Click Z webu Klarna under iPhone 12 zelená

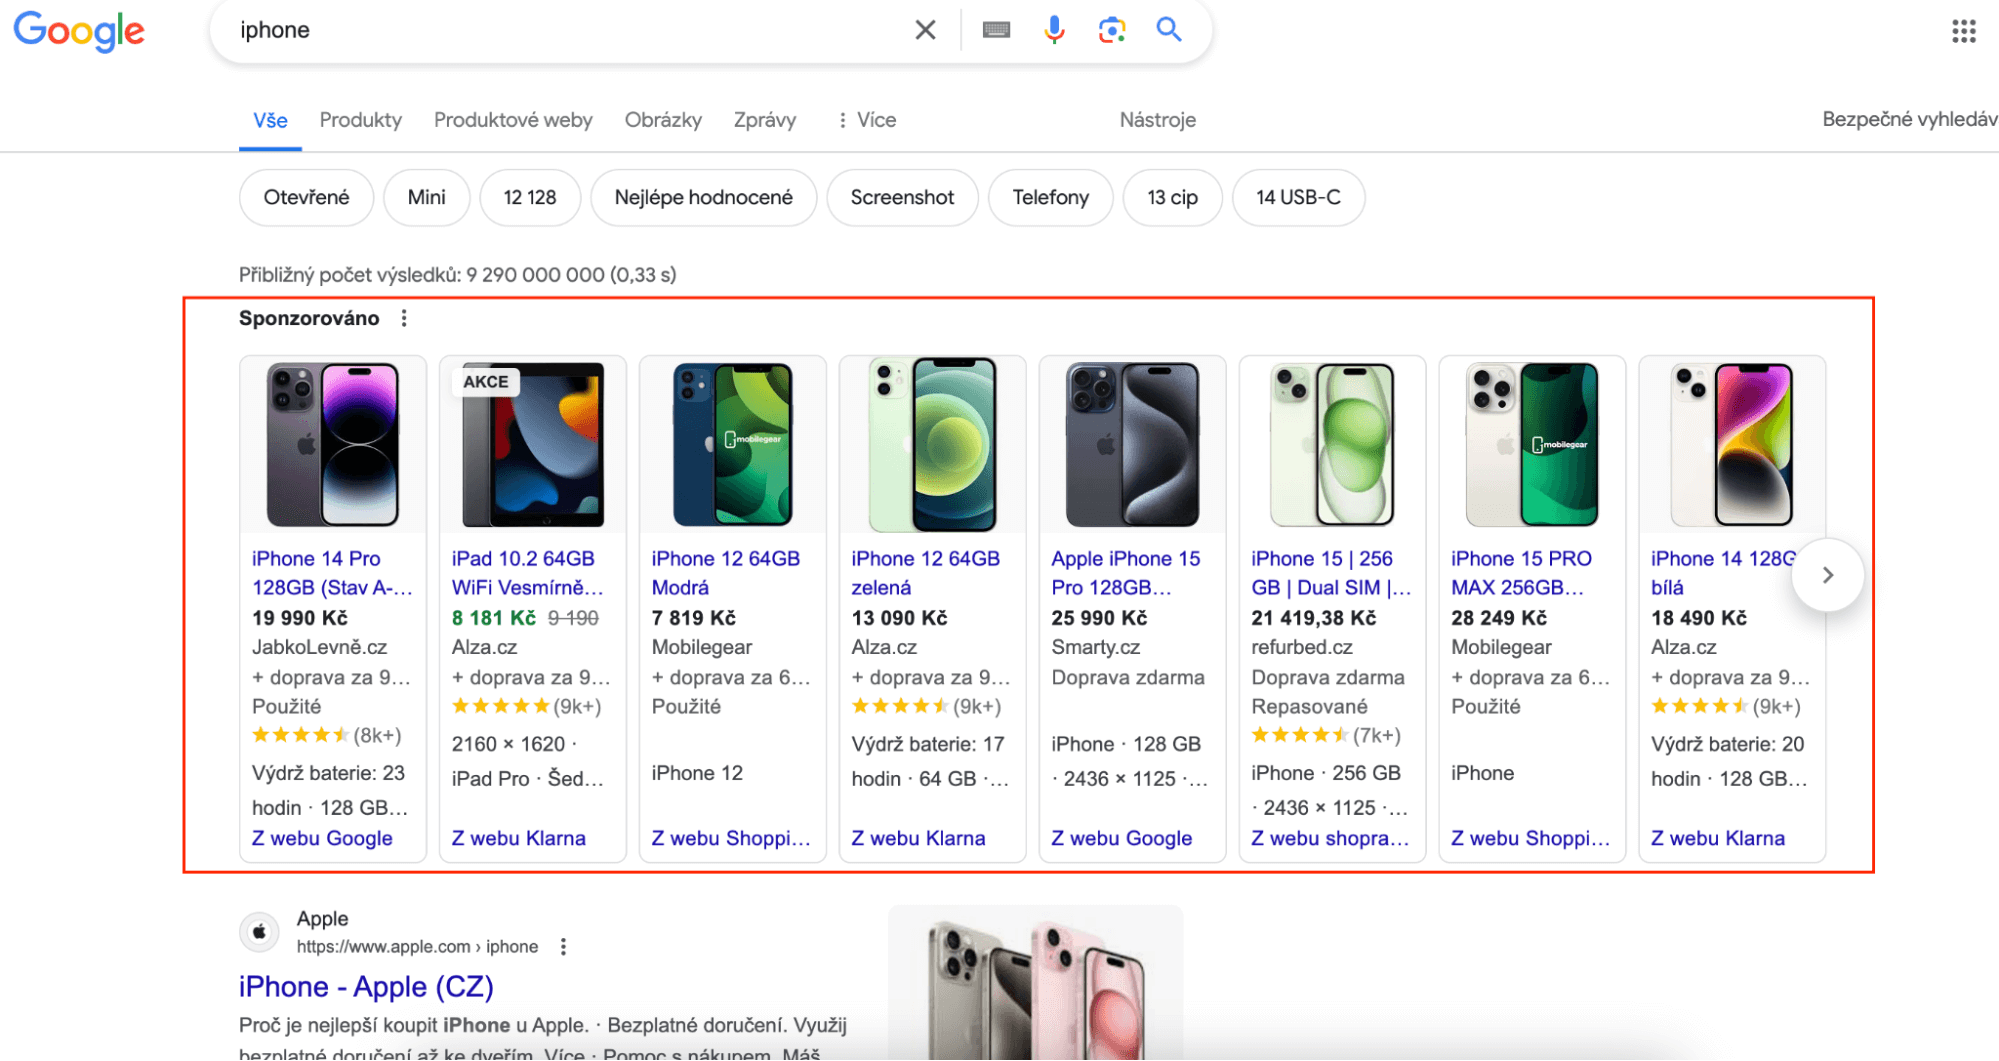click(918, 838)
